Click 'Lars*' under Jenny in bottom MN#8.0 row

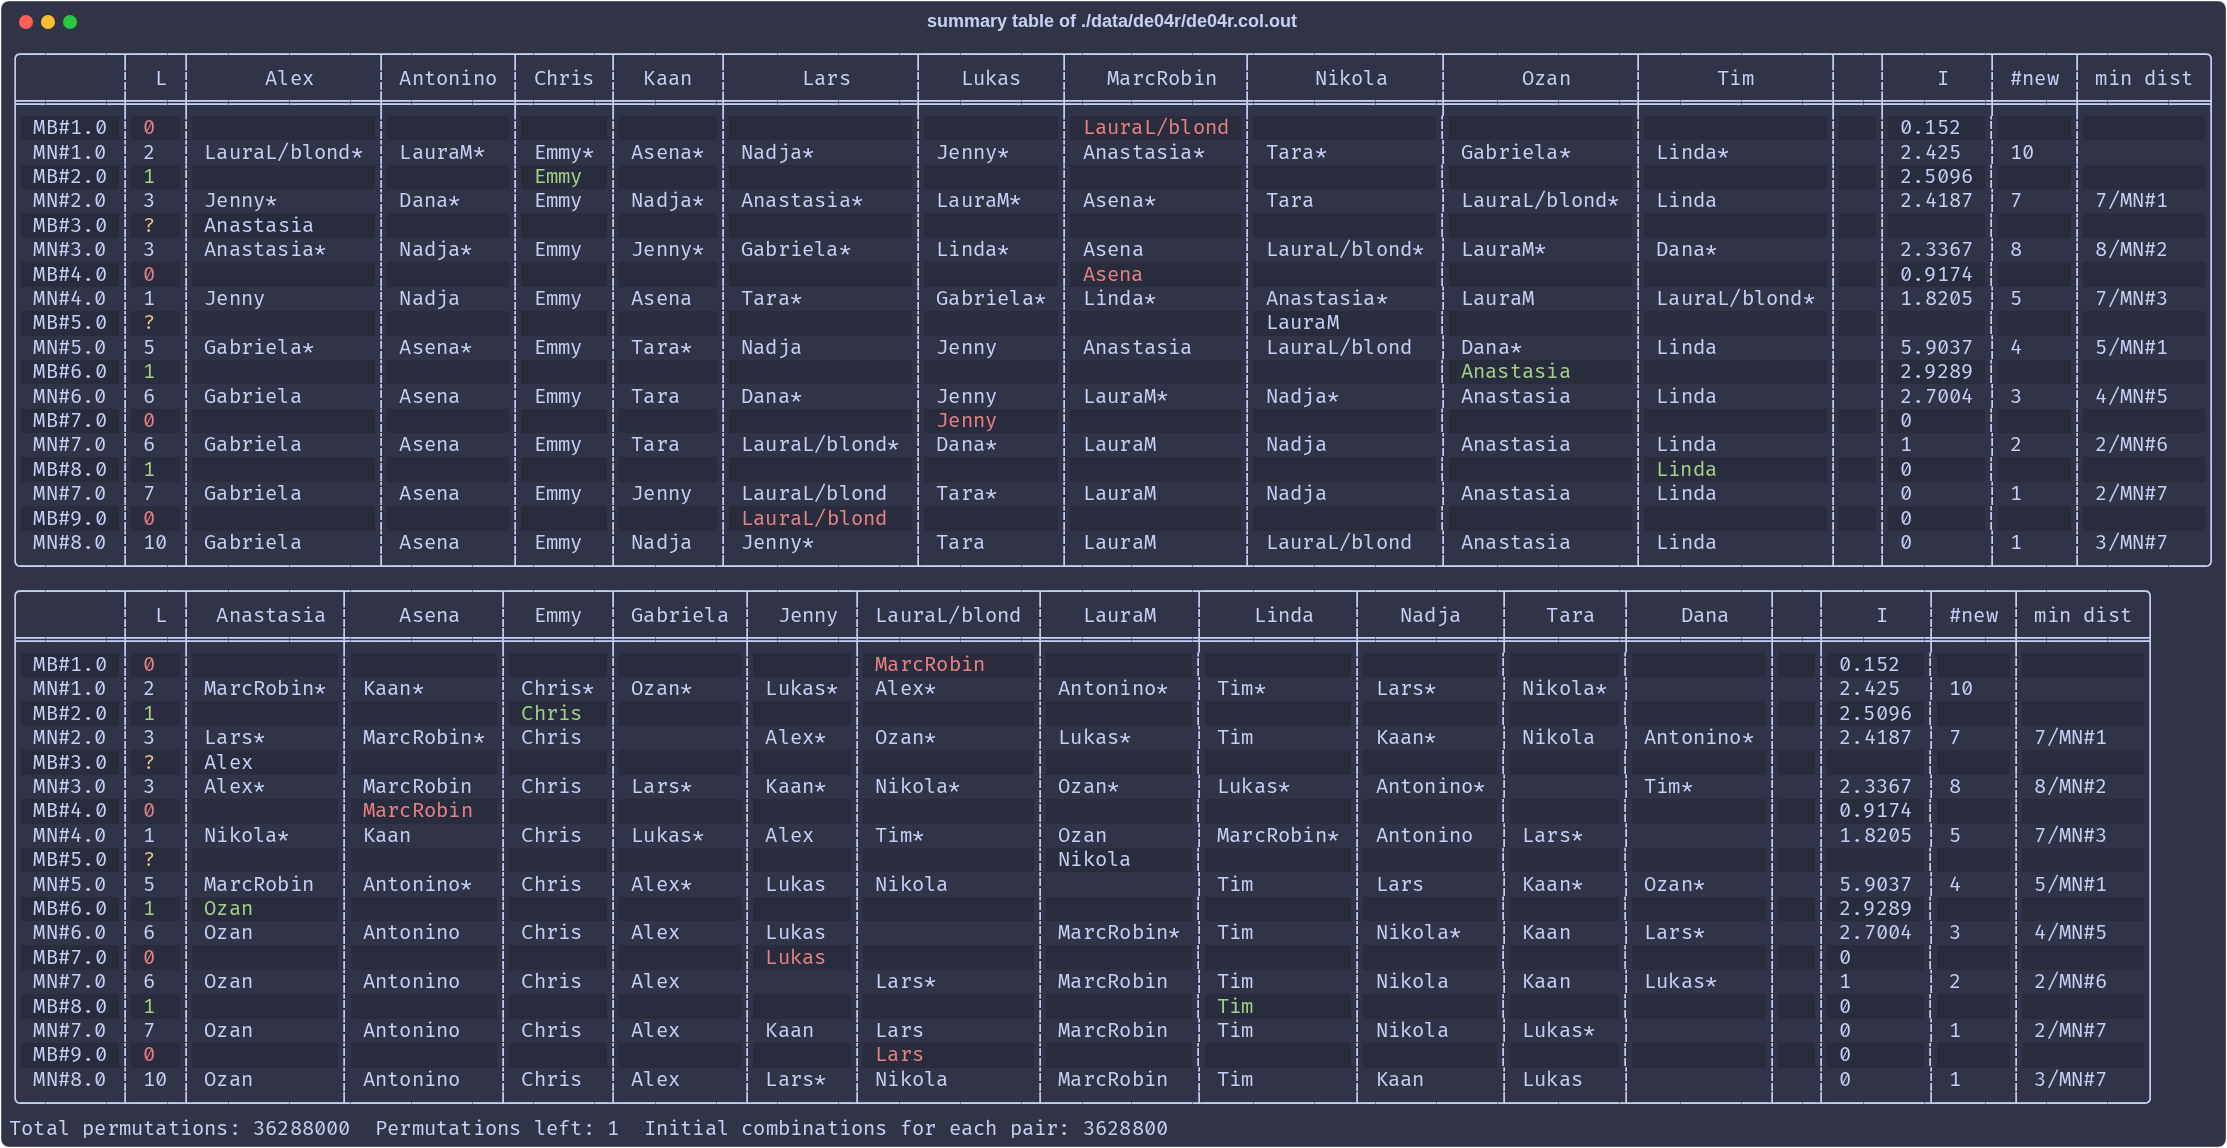click(795, 1079)
